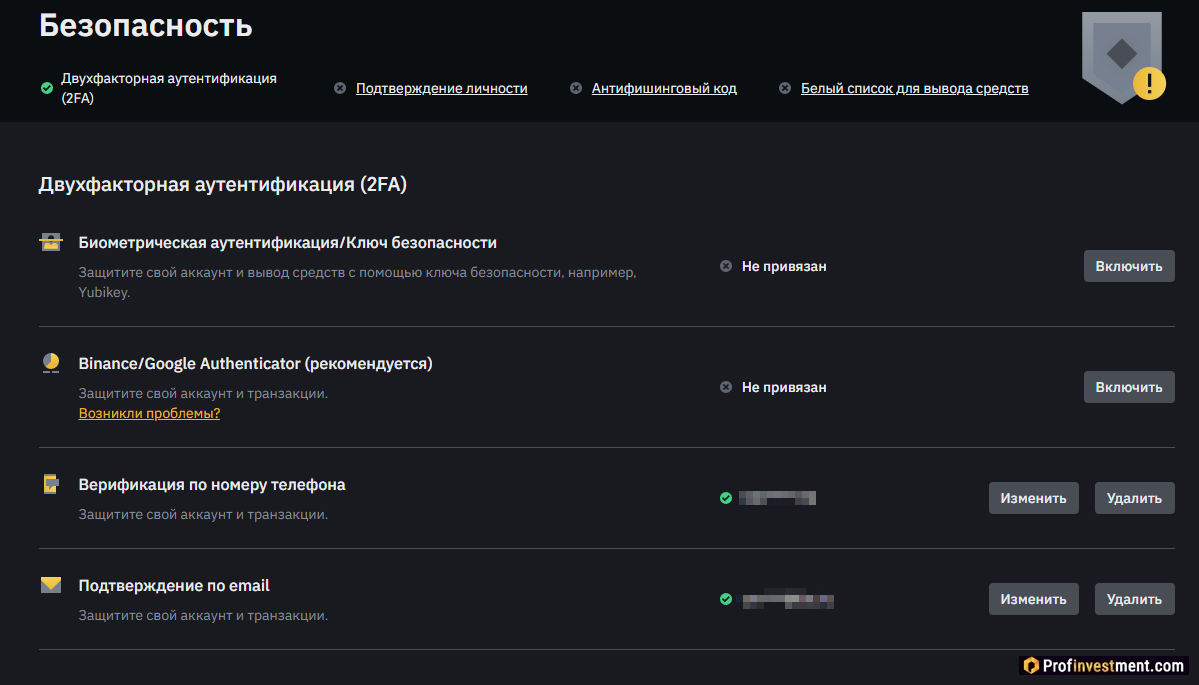Click the blurred phone number value
Viewport: 1199px width, 685px height.
[777, 498]
